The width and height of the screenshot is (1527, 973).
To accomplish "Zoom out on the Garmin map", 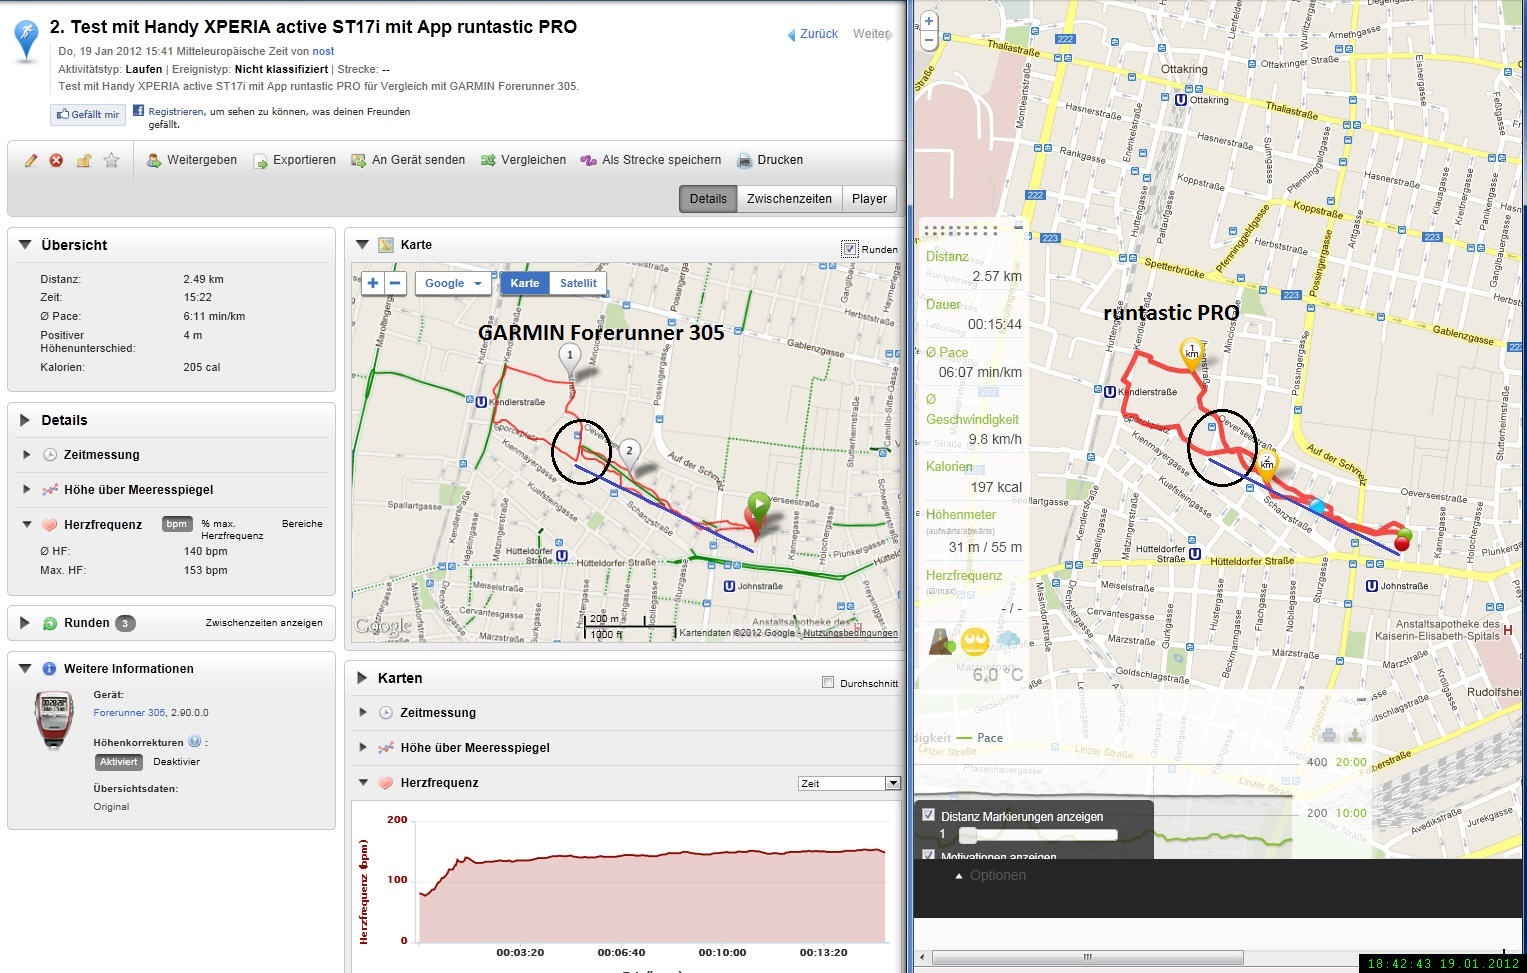I will pos(395,283).
